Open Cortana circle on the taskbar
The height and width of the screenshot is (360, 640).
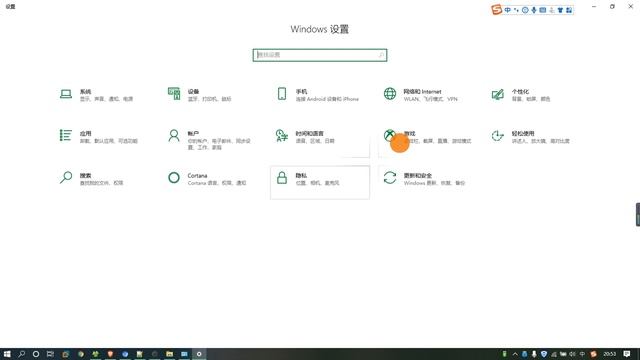(x=36, y=354)
